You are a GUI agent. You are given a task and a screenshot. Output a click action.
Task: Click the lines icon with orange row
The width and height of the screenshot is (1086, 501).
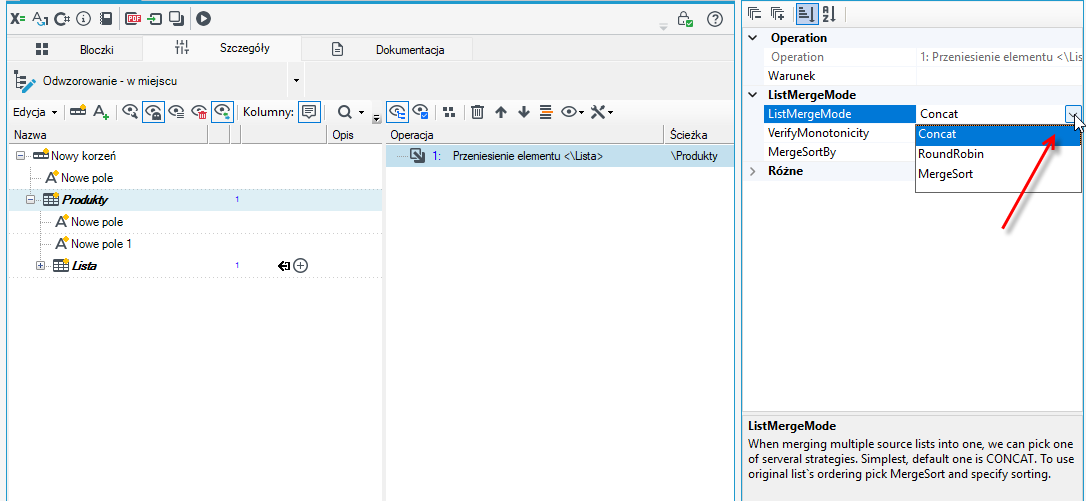546,112
